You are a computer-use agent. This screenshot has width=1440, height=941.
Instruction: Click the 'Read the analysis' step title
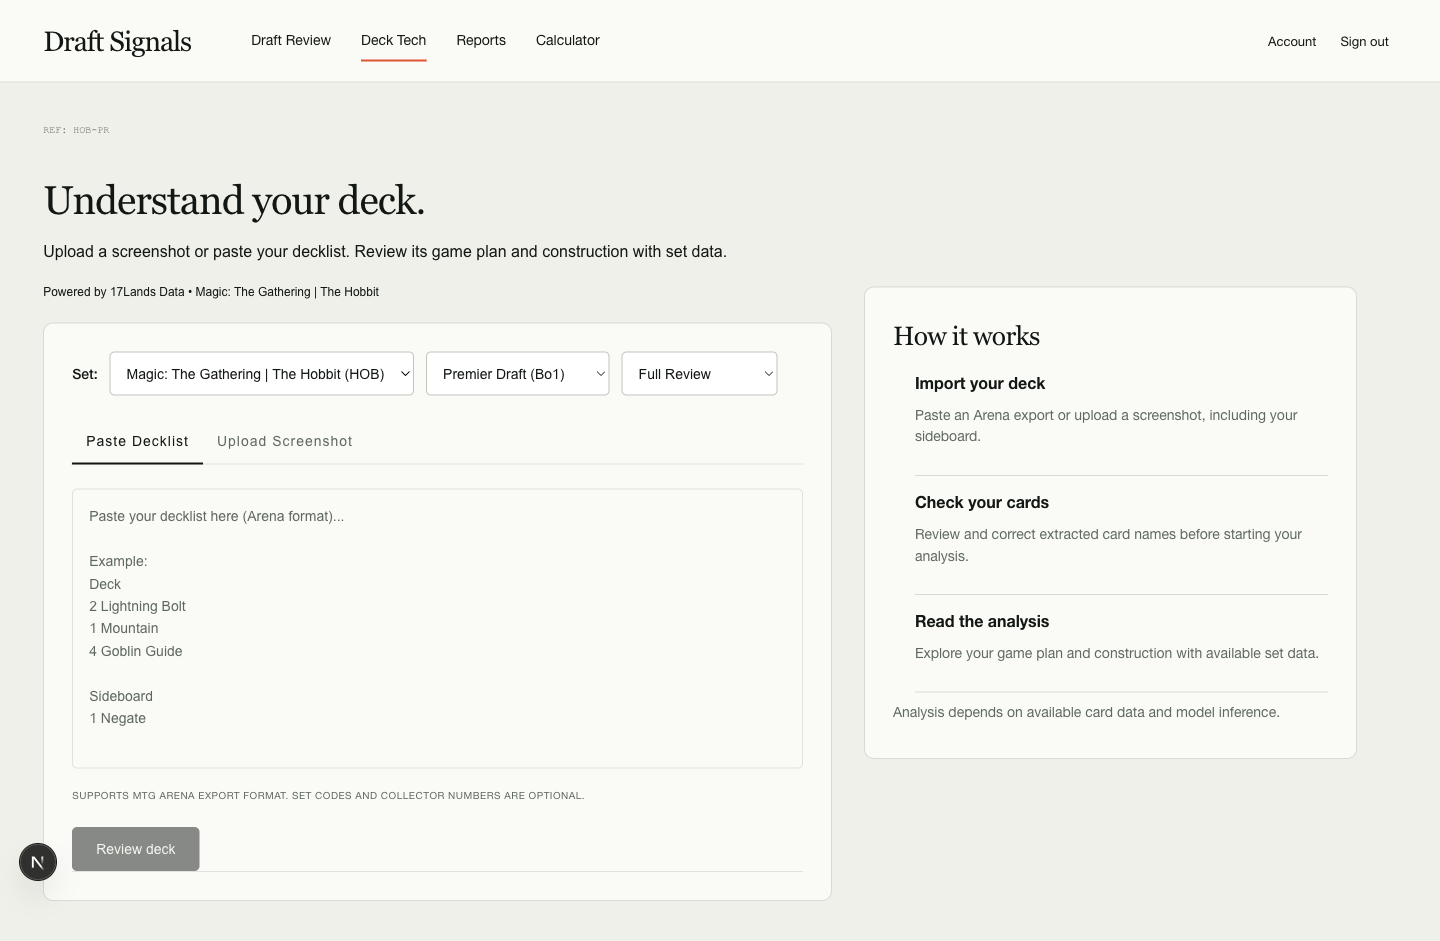point(982,621)
